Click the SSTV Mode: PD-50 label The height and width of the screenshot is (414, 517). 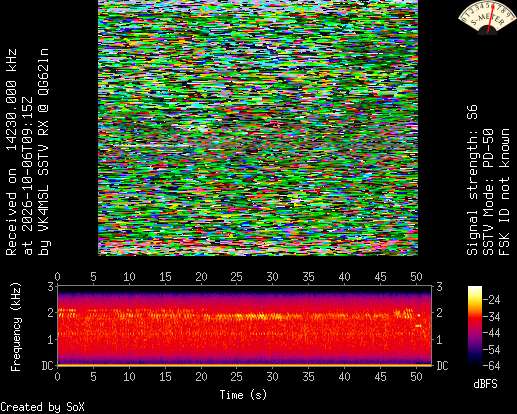coord(488,192)
